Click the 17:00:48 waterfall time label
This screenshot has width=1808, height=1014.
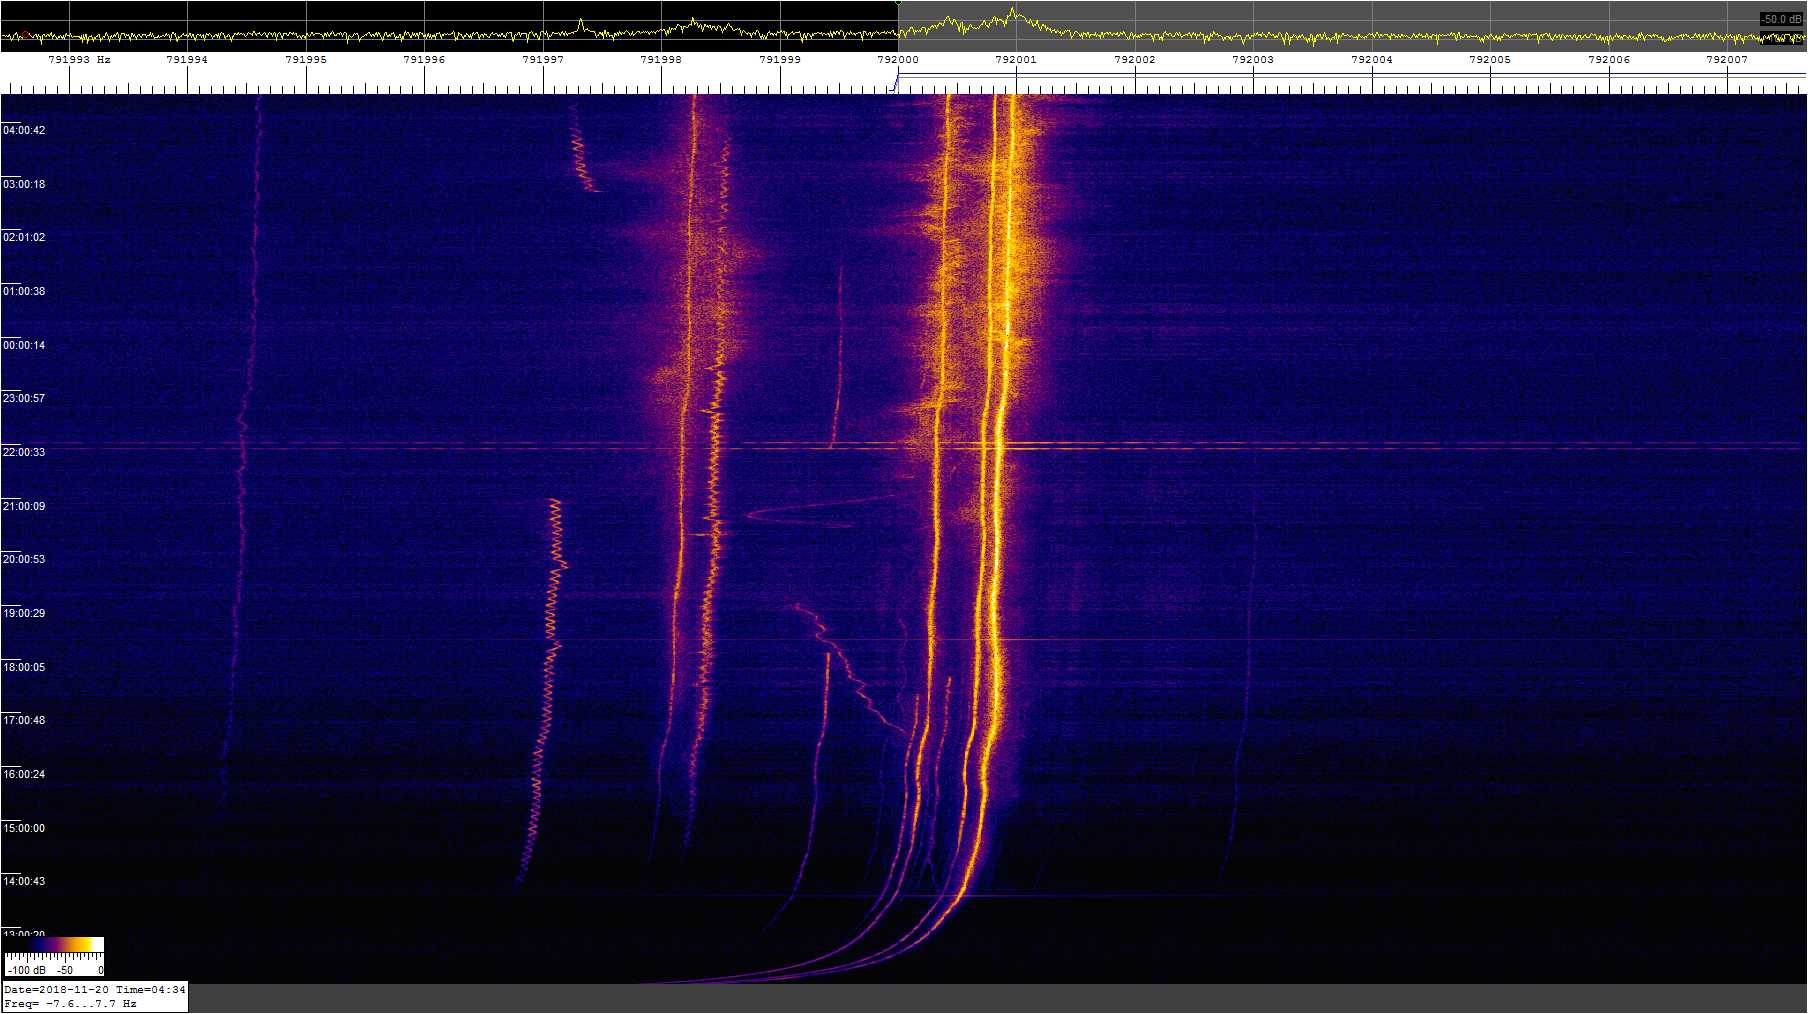24,721
